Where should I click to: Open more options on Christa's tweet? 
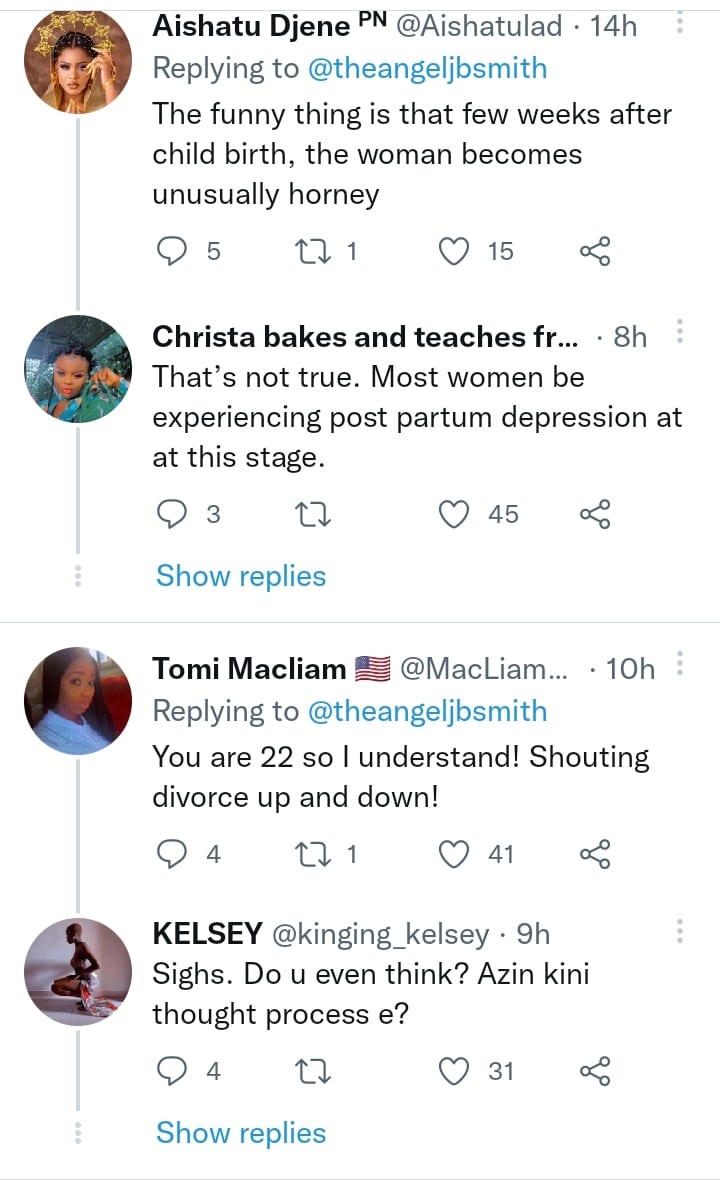tap(680, 331)
